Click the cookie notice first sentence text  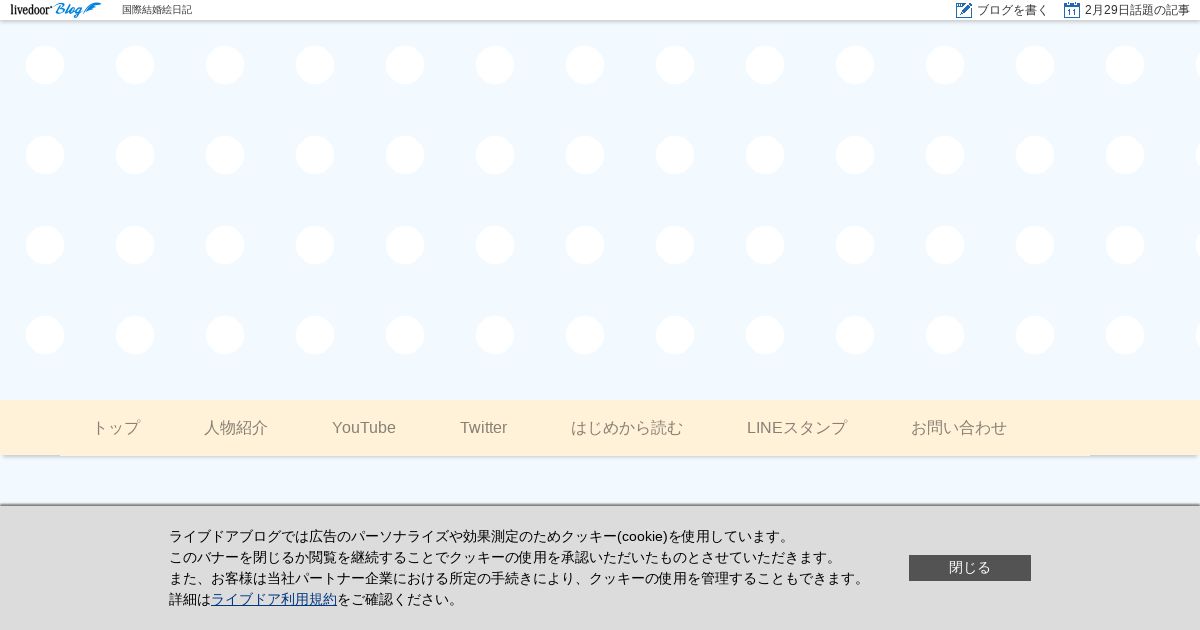tap(481, 536)
